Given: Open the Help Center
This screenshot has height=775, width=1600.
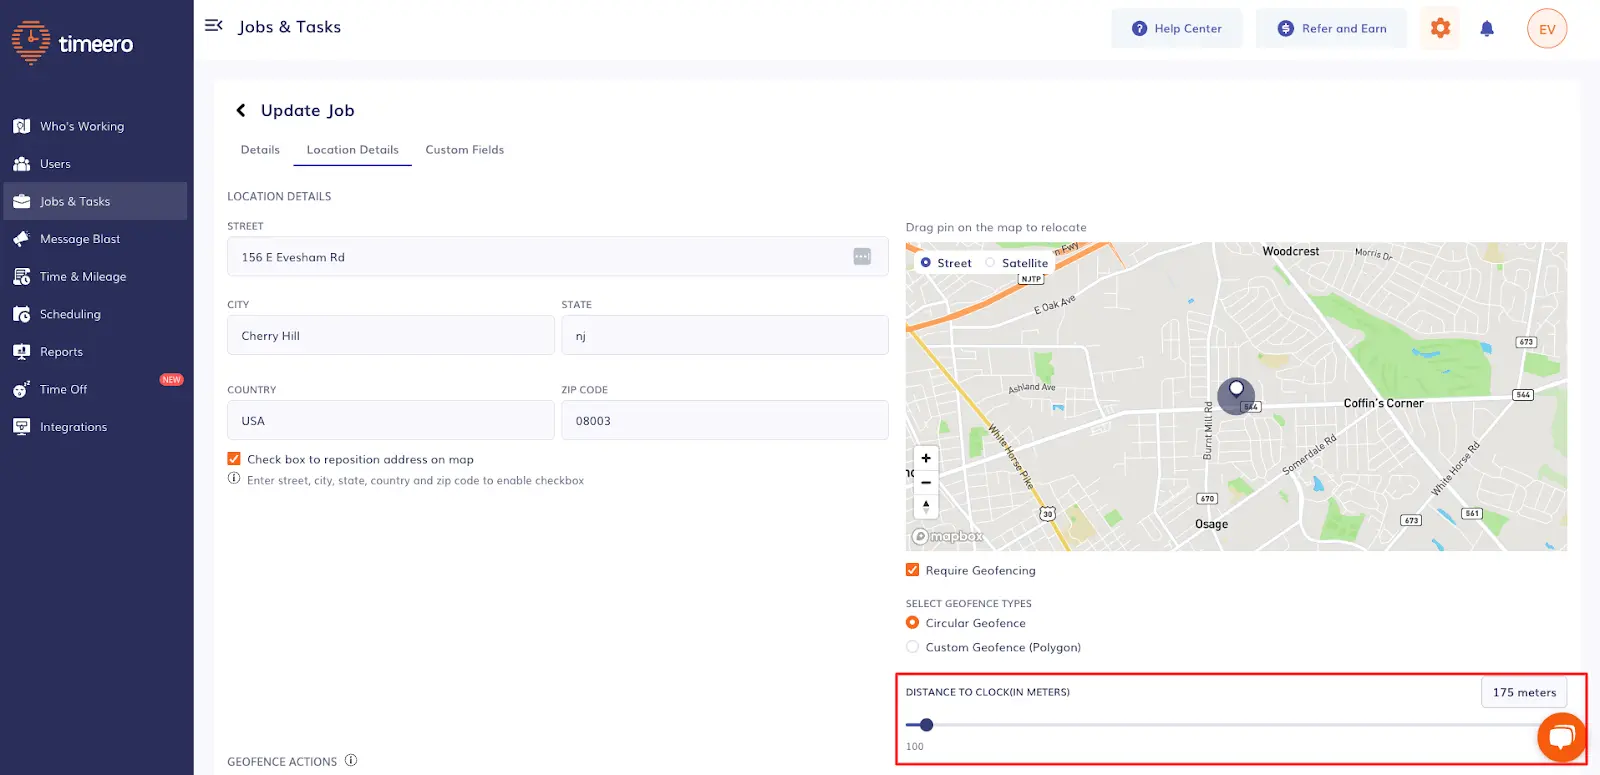Looking at the screenshot, I should (x=1176, y=29).
